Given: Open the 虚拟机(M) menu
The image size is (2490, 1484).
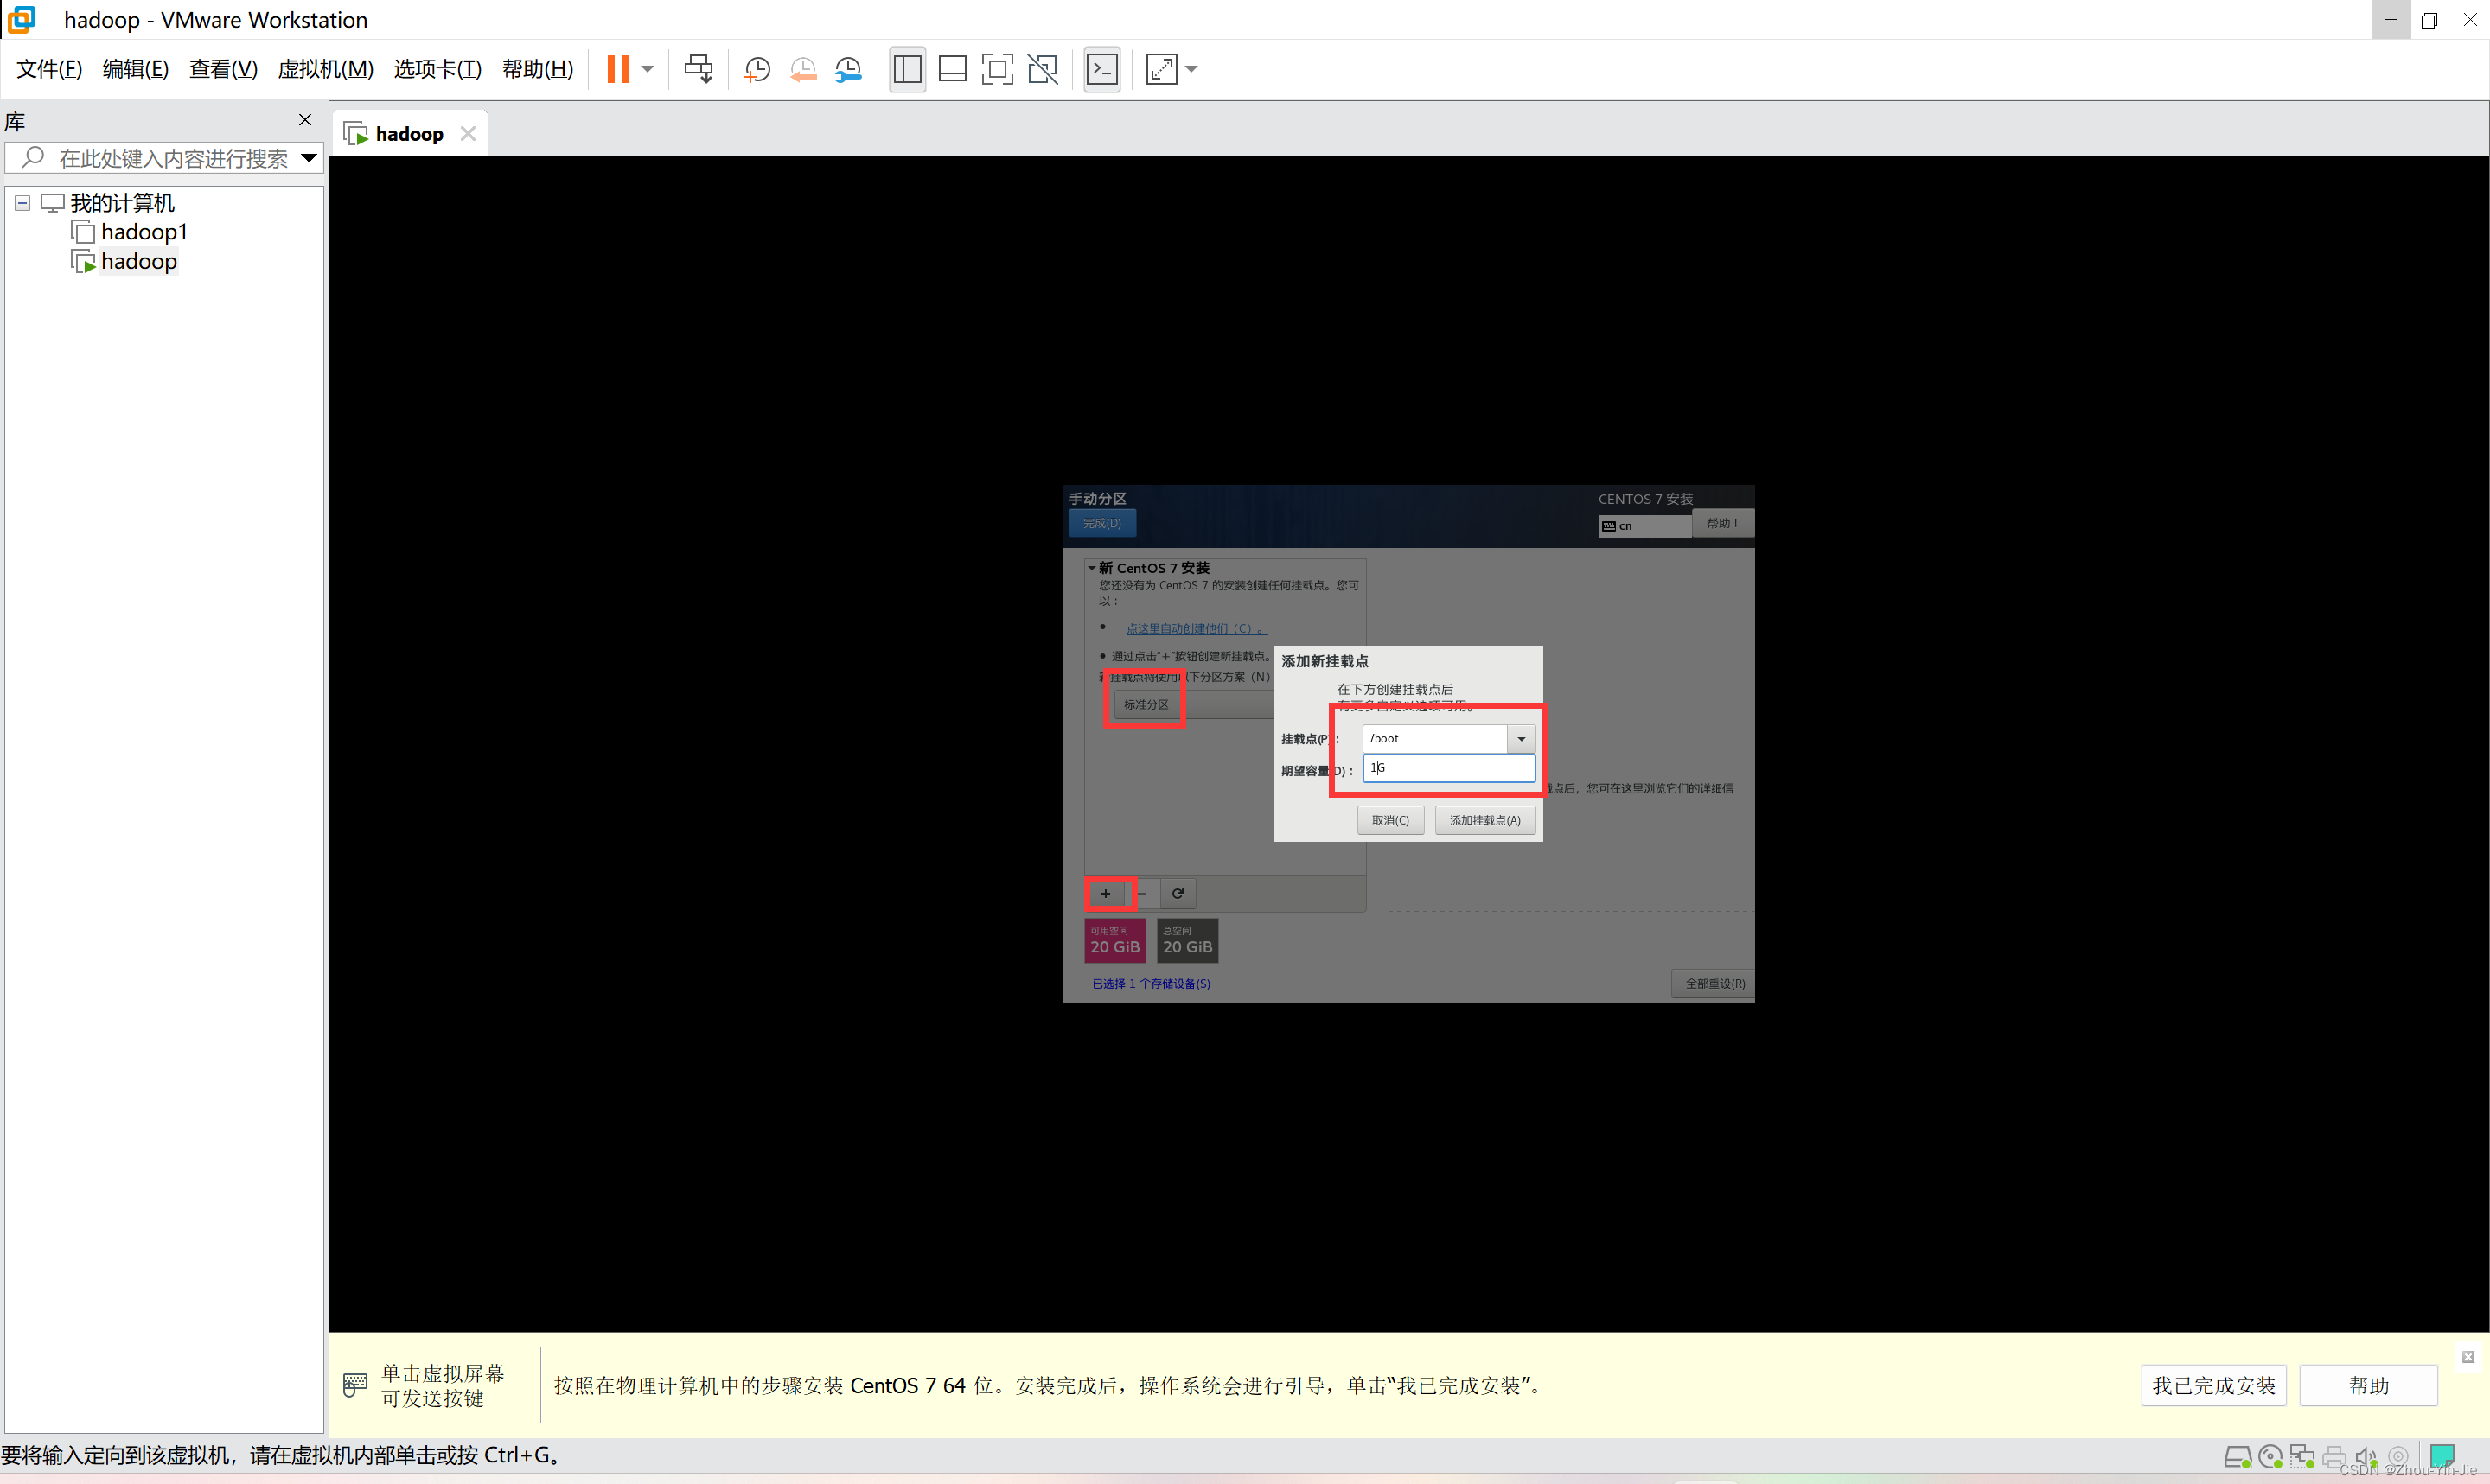Looking at the screenshot, I should pyautogui.click(x=325, y=69).
